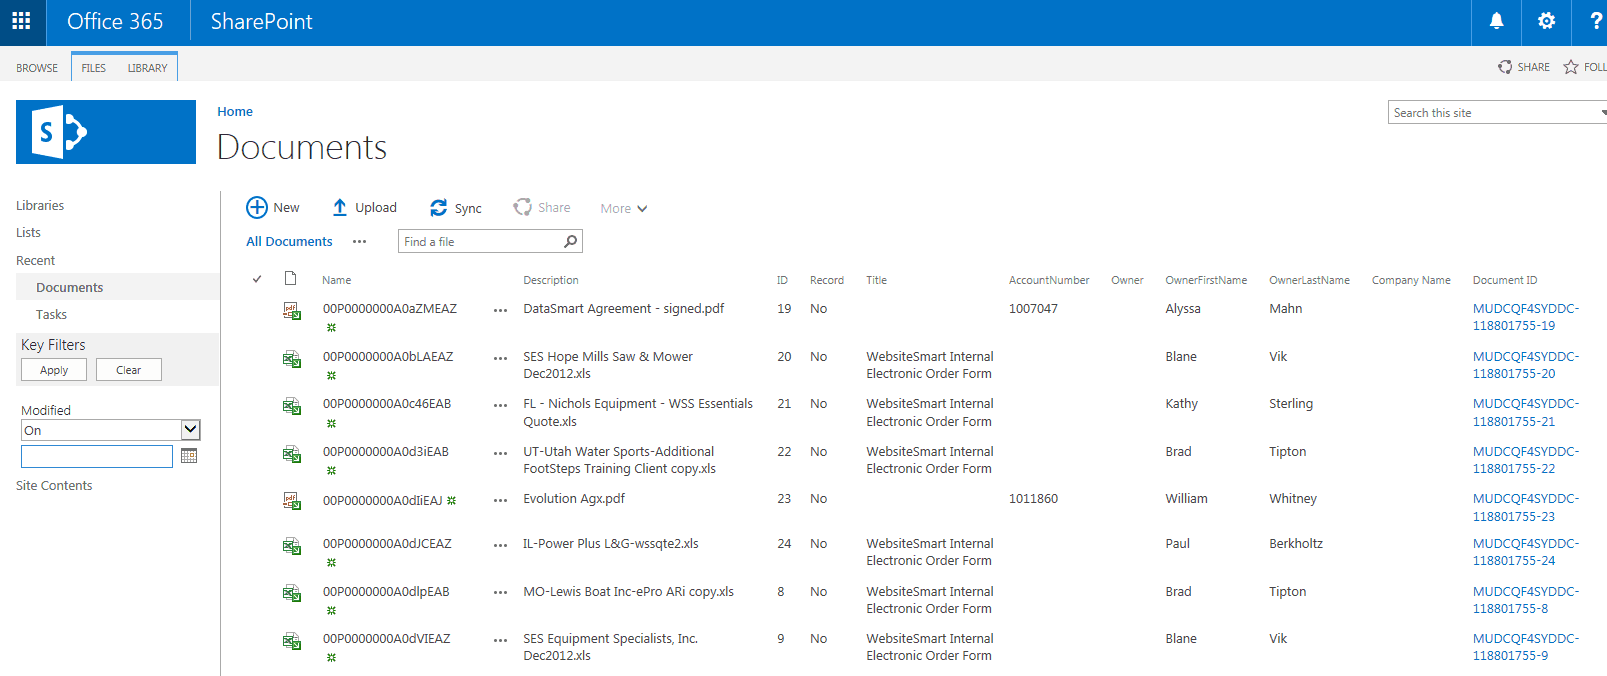The width and height of the screenshot is (1607, 676).
Task: Open the help question mark
Action: (x=1594, y=21)
